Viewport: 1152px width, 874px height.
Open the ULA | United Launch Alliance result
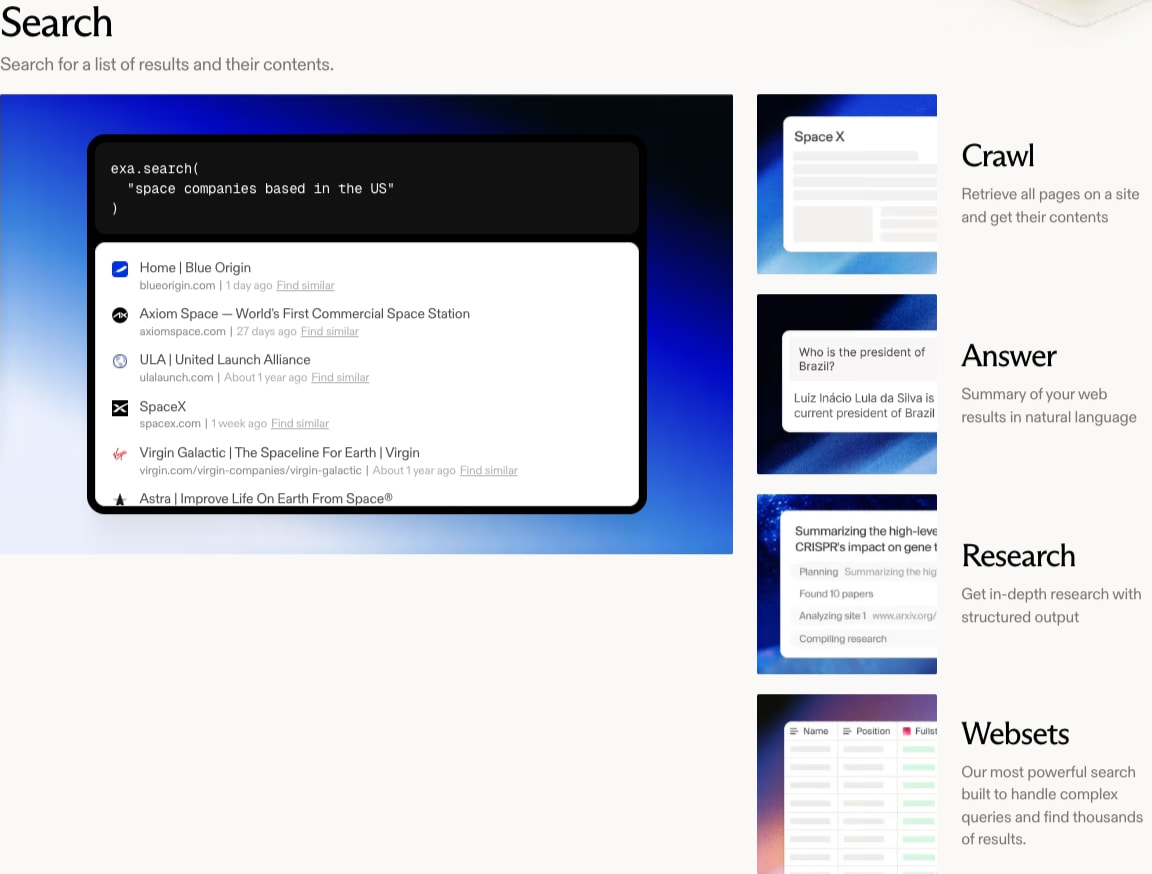coord(225,359)
